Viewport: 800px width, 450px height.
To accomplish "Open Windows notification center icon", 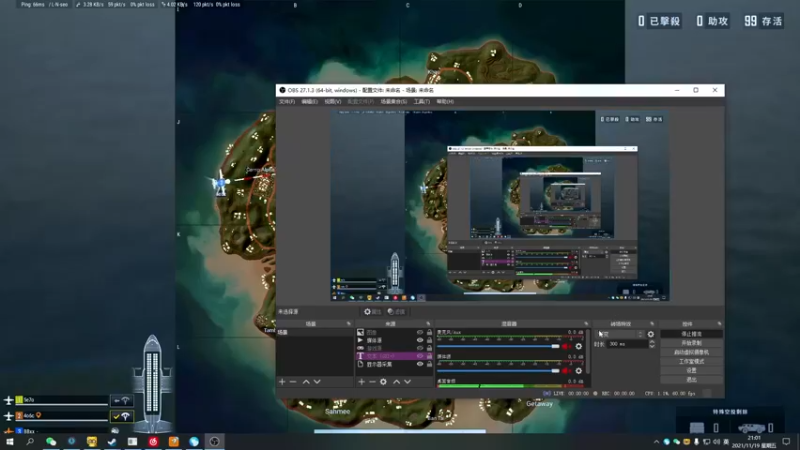I will [786, 441].
